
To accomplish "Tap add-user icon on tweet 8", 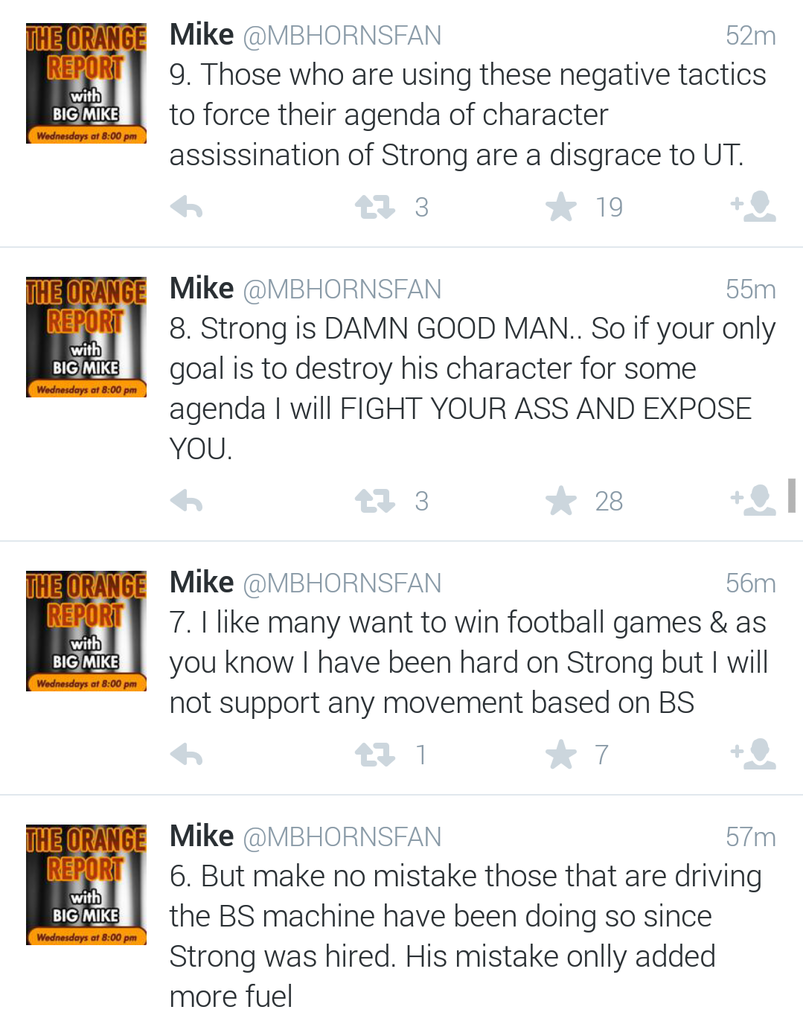I will [x=754, y=499].
